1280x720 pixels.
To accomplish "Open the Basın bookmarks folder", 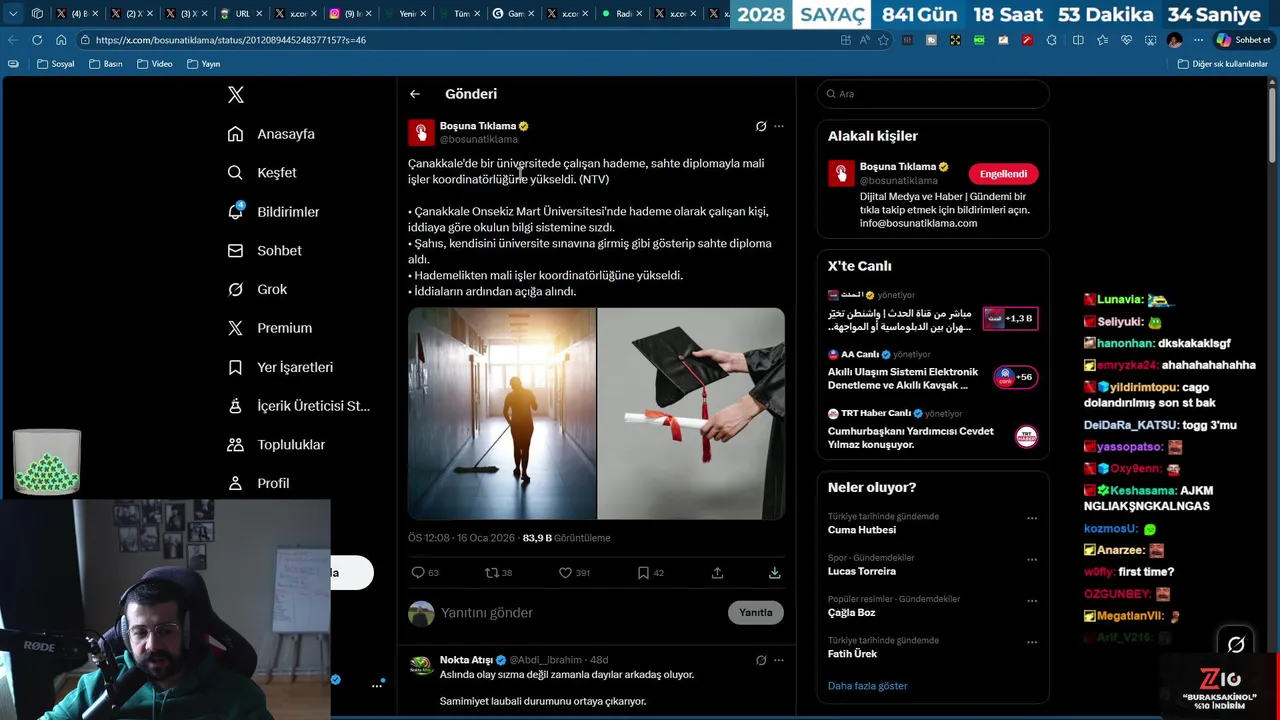I will [x=106, y=64].
